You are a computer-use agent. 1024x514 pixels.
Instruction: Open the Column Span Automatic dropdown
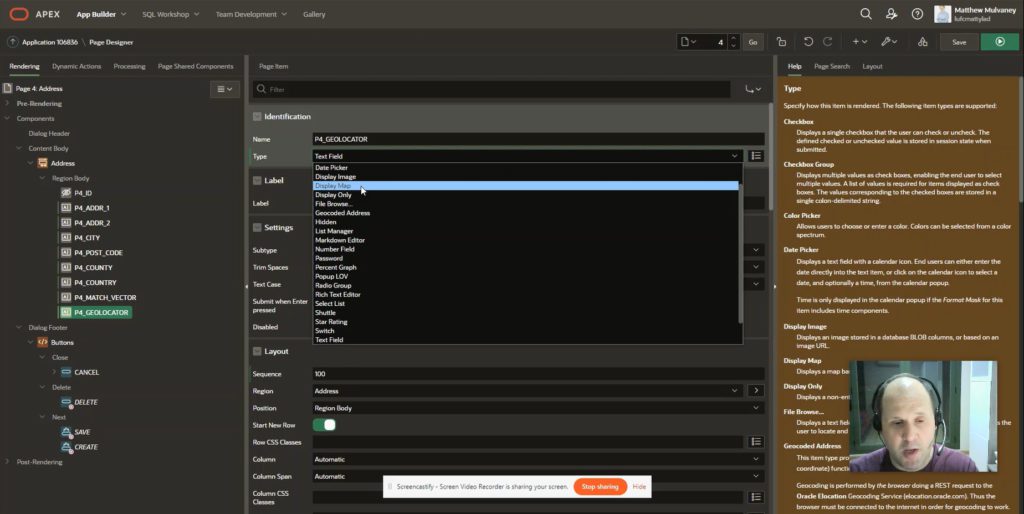point(539,476)
